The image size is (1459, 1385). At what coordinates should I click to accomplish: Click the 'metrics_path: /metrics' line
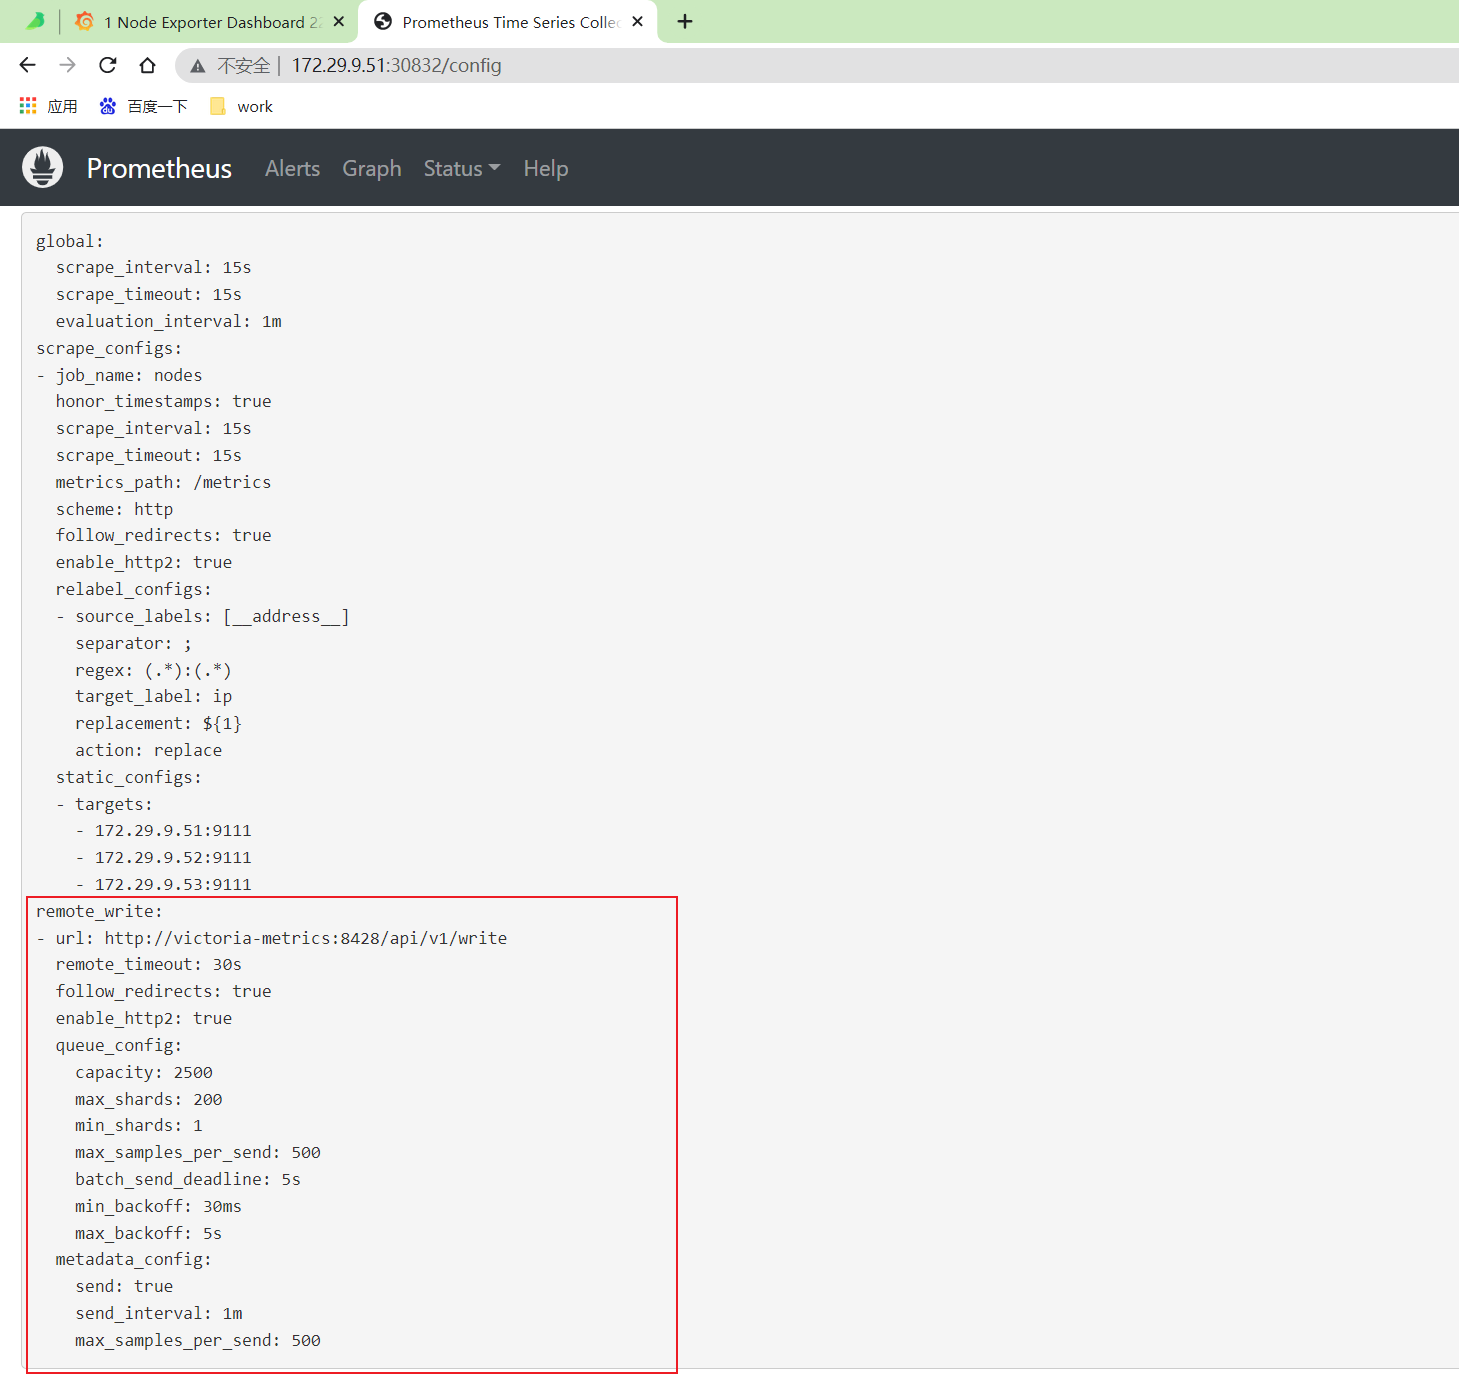(x=164, y=482)
